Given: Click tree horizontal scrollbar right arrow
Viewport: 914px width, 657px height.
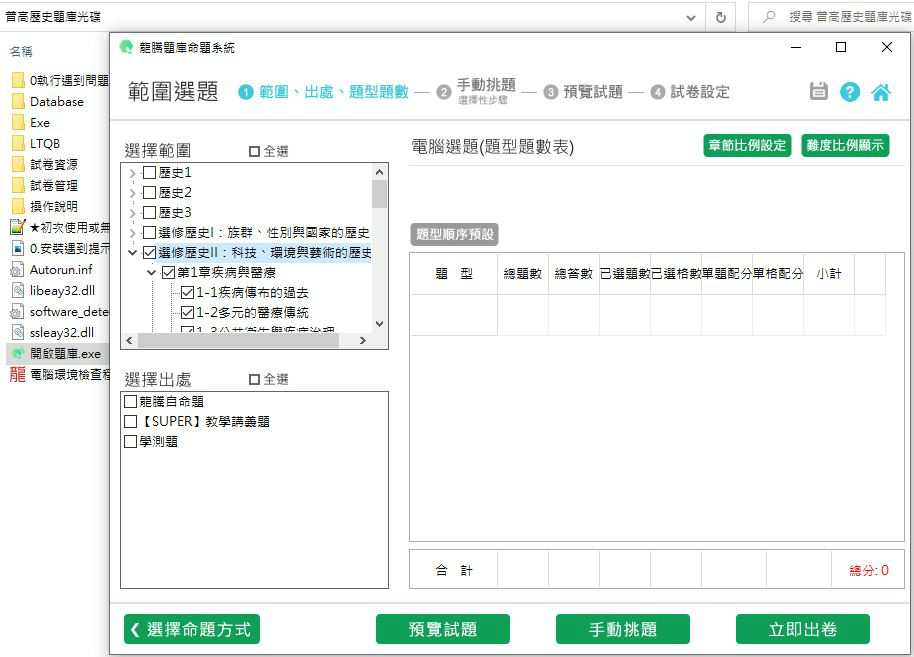Looking at the screenshot, I should 363,340.
